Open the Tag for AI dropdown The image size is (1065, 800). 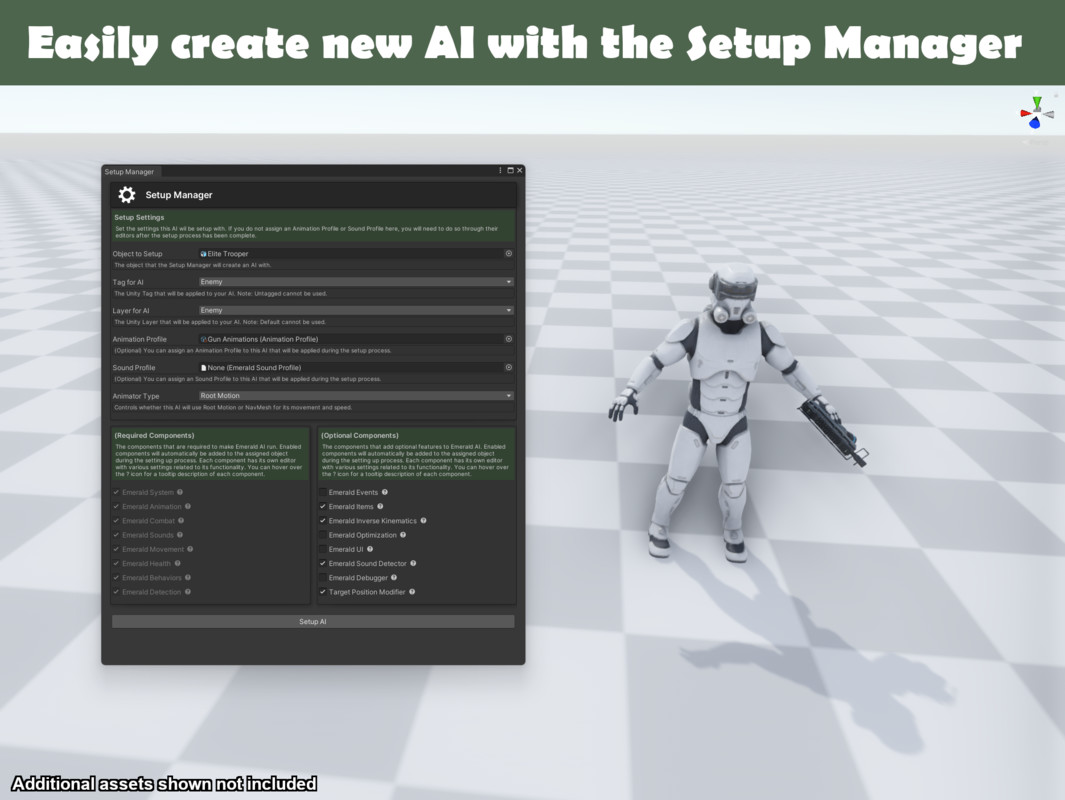pyautogui.click(x=356, y=282)
